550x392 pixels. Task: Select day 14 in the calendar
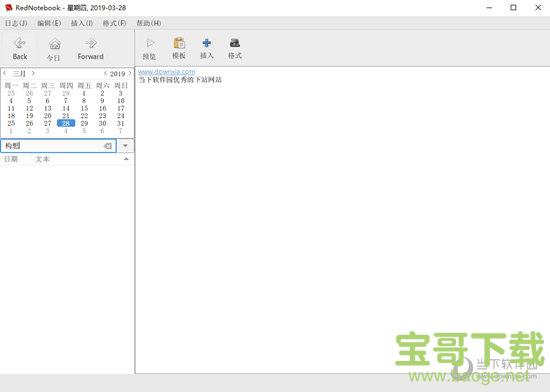[66, 108]
